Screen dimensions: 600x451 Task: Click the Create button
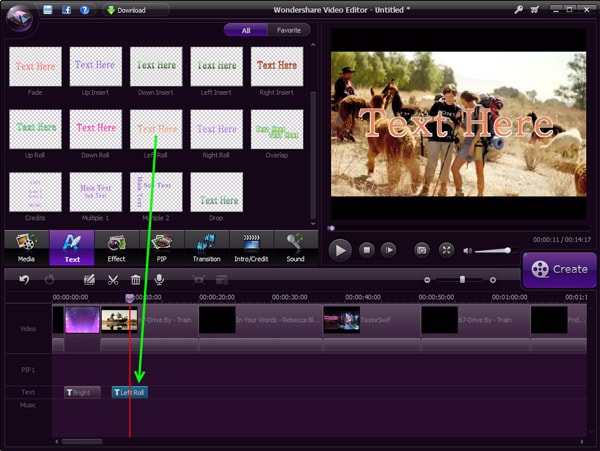[x=559, y=270]
